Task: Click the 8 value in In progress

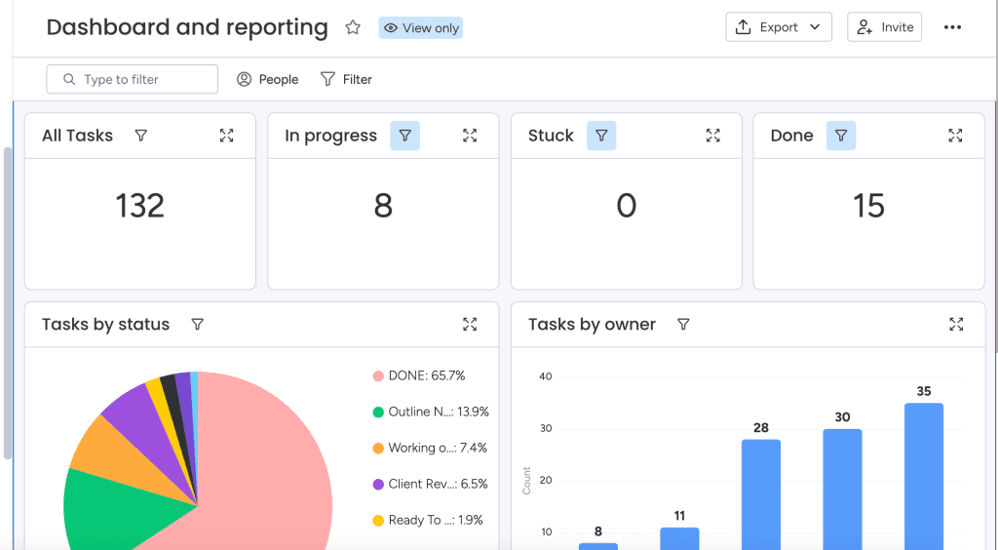Action: (383, 206)
